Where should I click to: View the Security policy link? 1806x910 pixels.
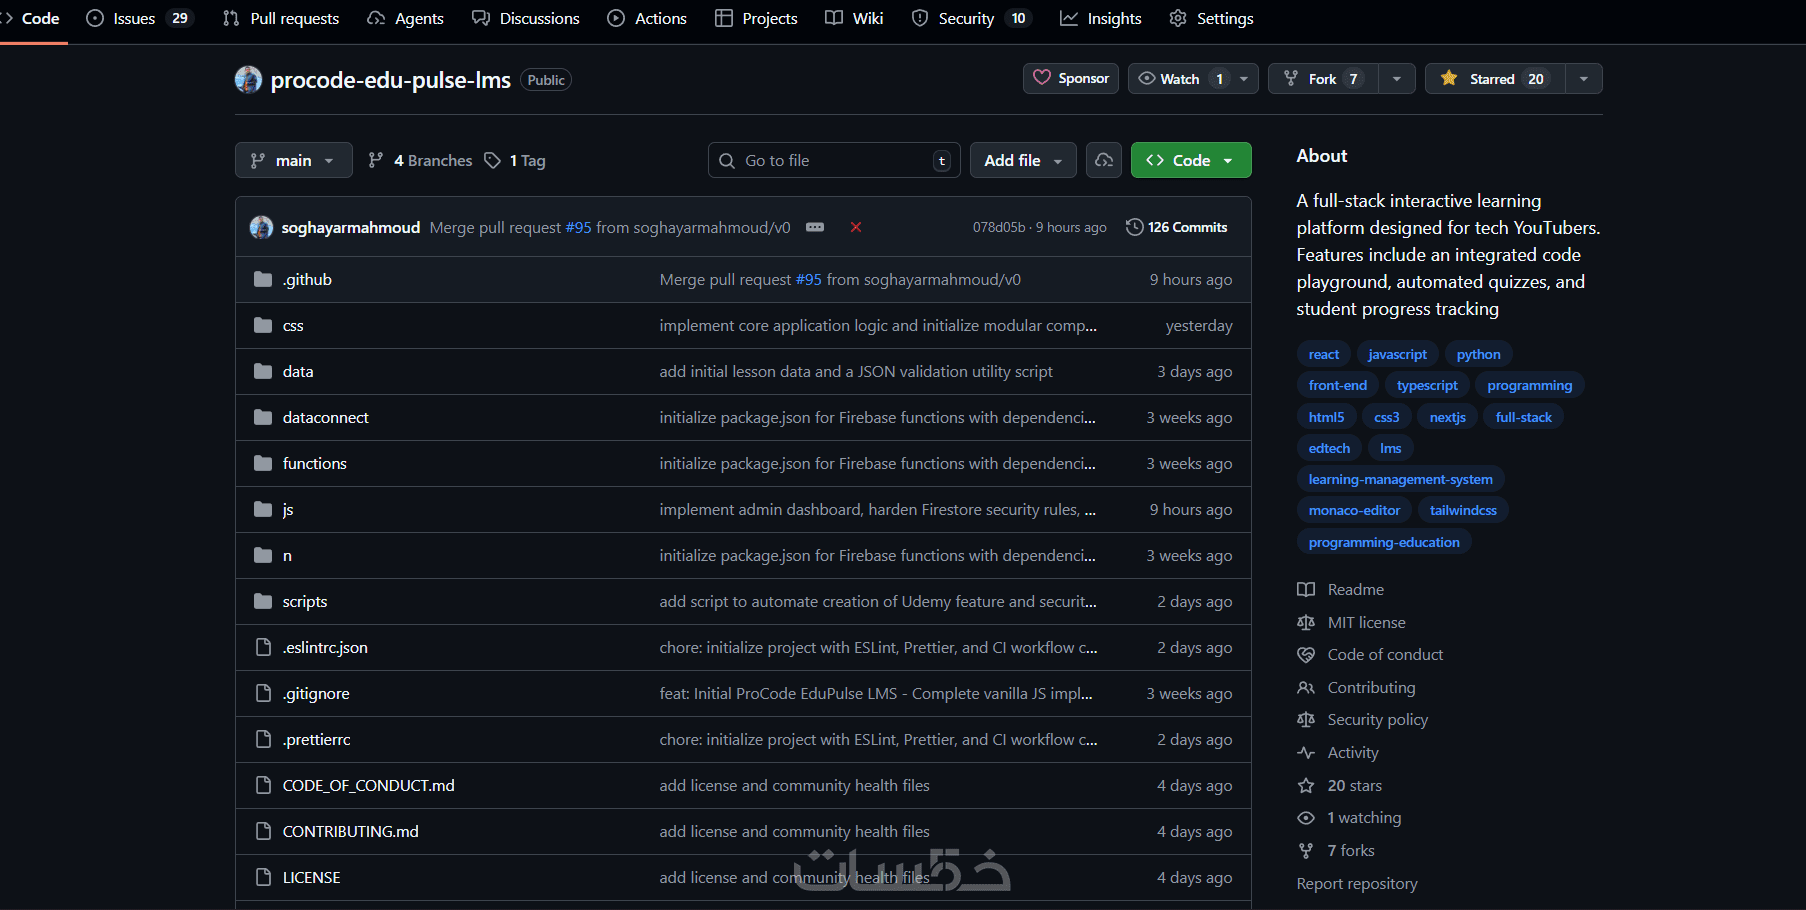(1363, 720)
